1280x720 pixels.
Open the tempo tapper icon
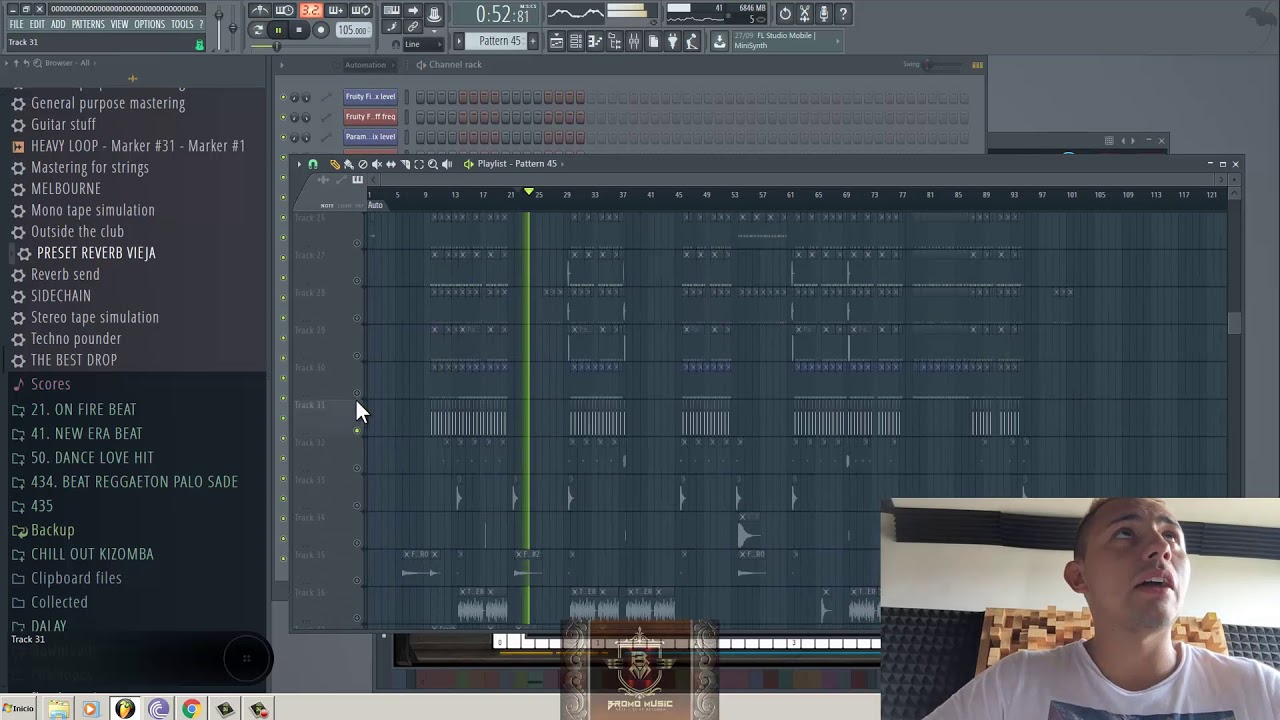(x=691, y=41)
